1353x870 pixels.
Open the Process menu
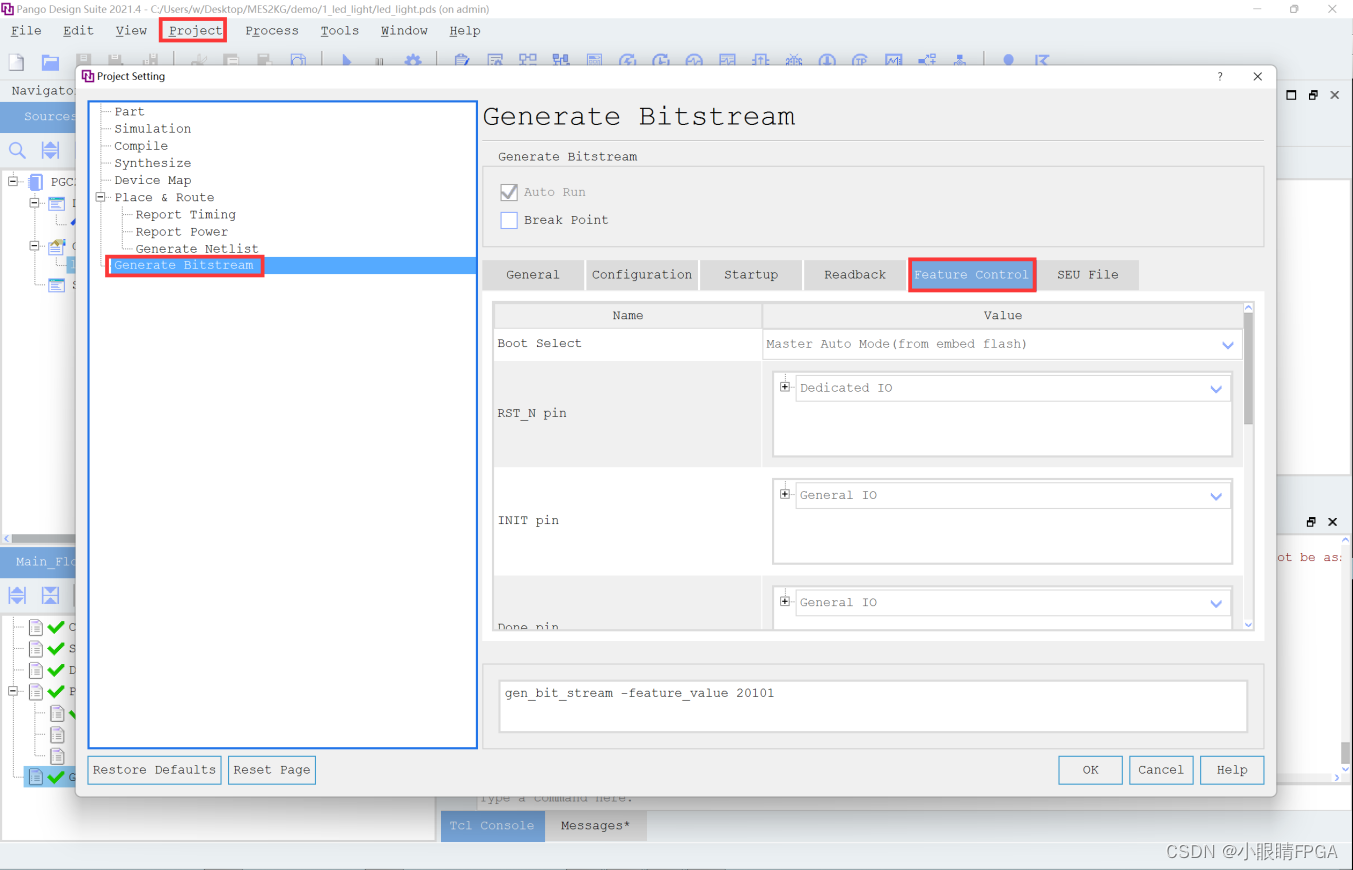tap(272, 31)
